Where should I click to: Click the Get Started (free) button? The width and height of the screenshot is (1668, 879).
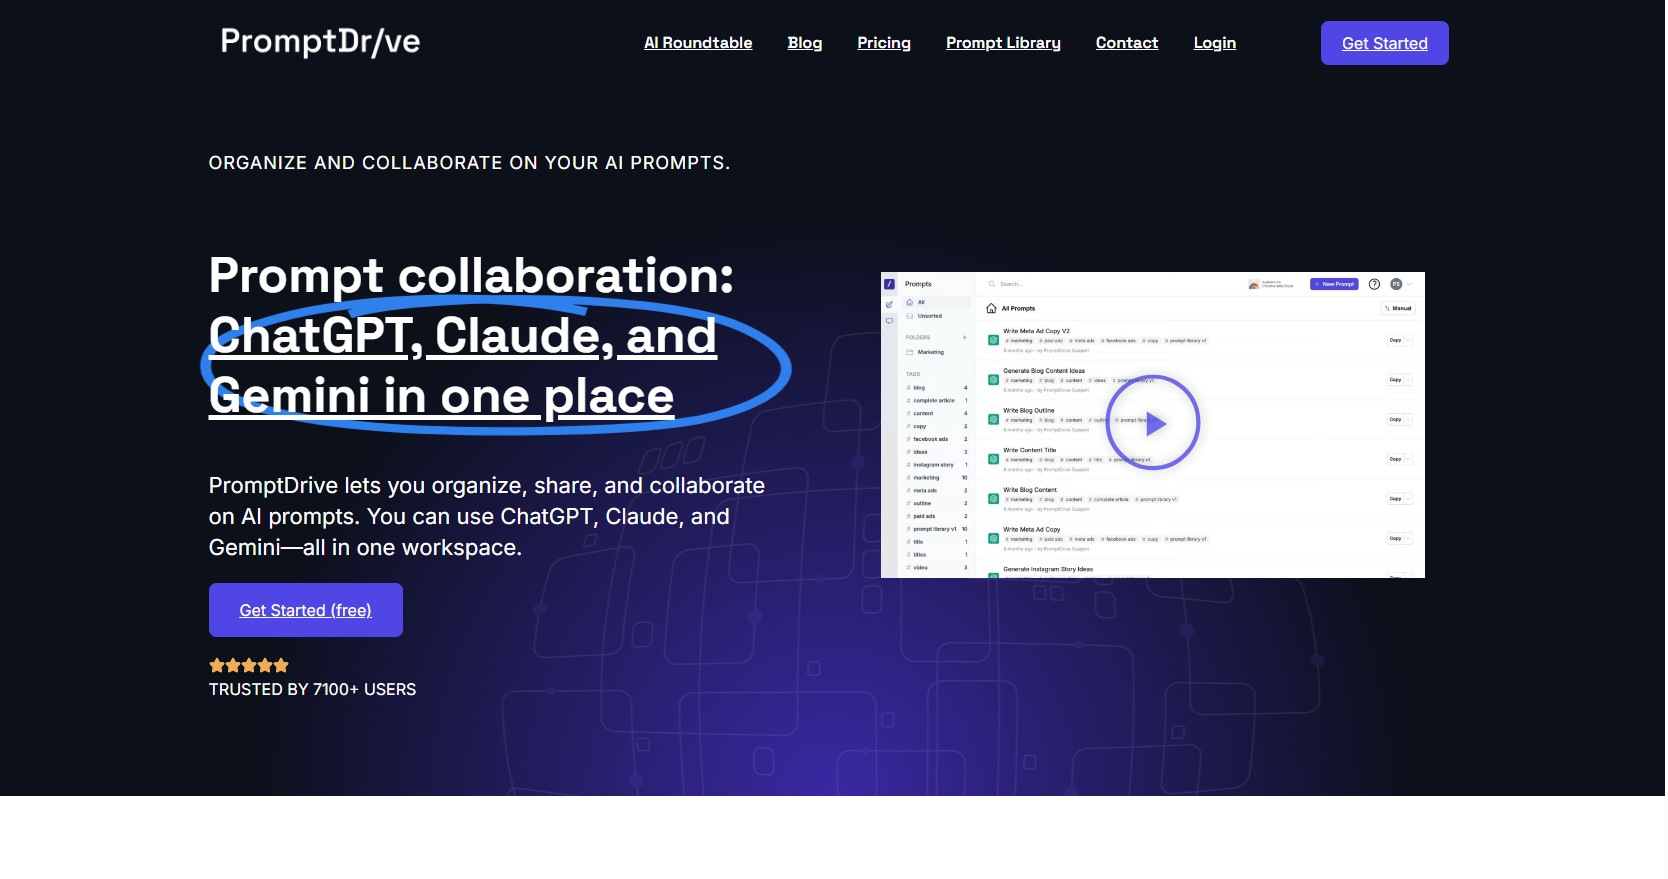(305, 610)
